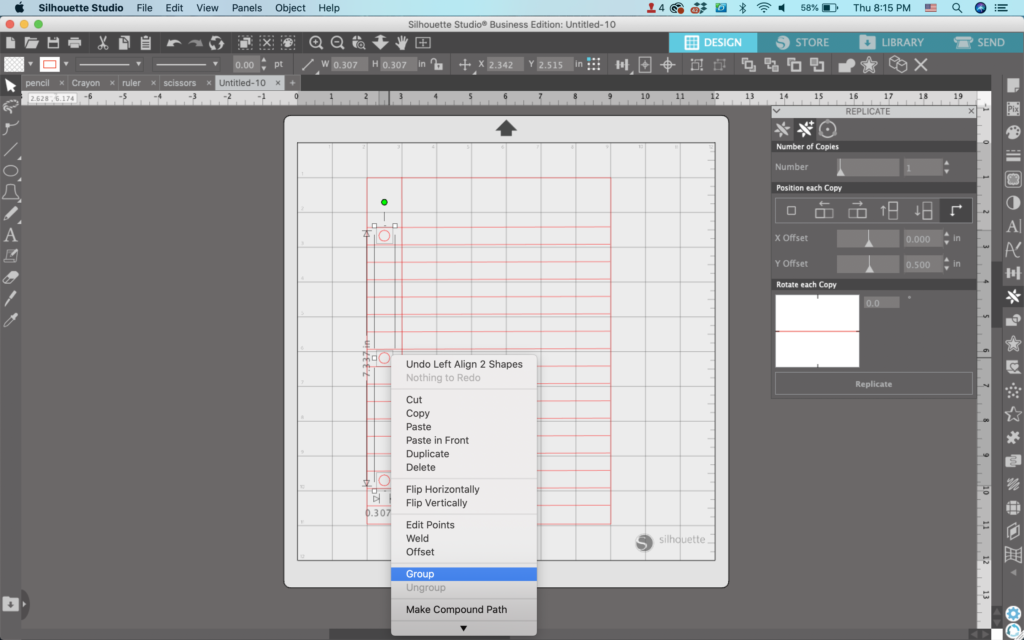The width and height of the screenshot is (1024, 640).
Task: Undo the last action with the toolbar arrow
Action: point(173,43)
